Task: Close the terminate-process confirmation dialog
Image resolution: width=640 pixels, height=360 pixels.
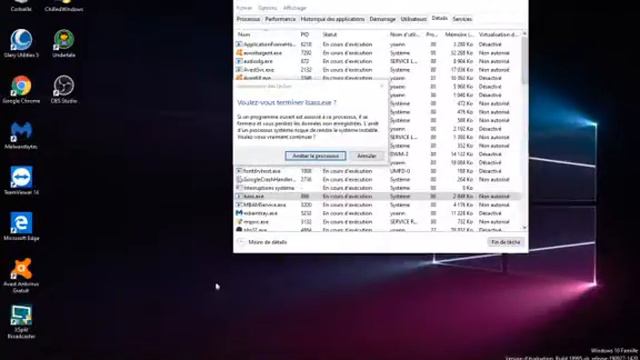Action: 382,86
